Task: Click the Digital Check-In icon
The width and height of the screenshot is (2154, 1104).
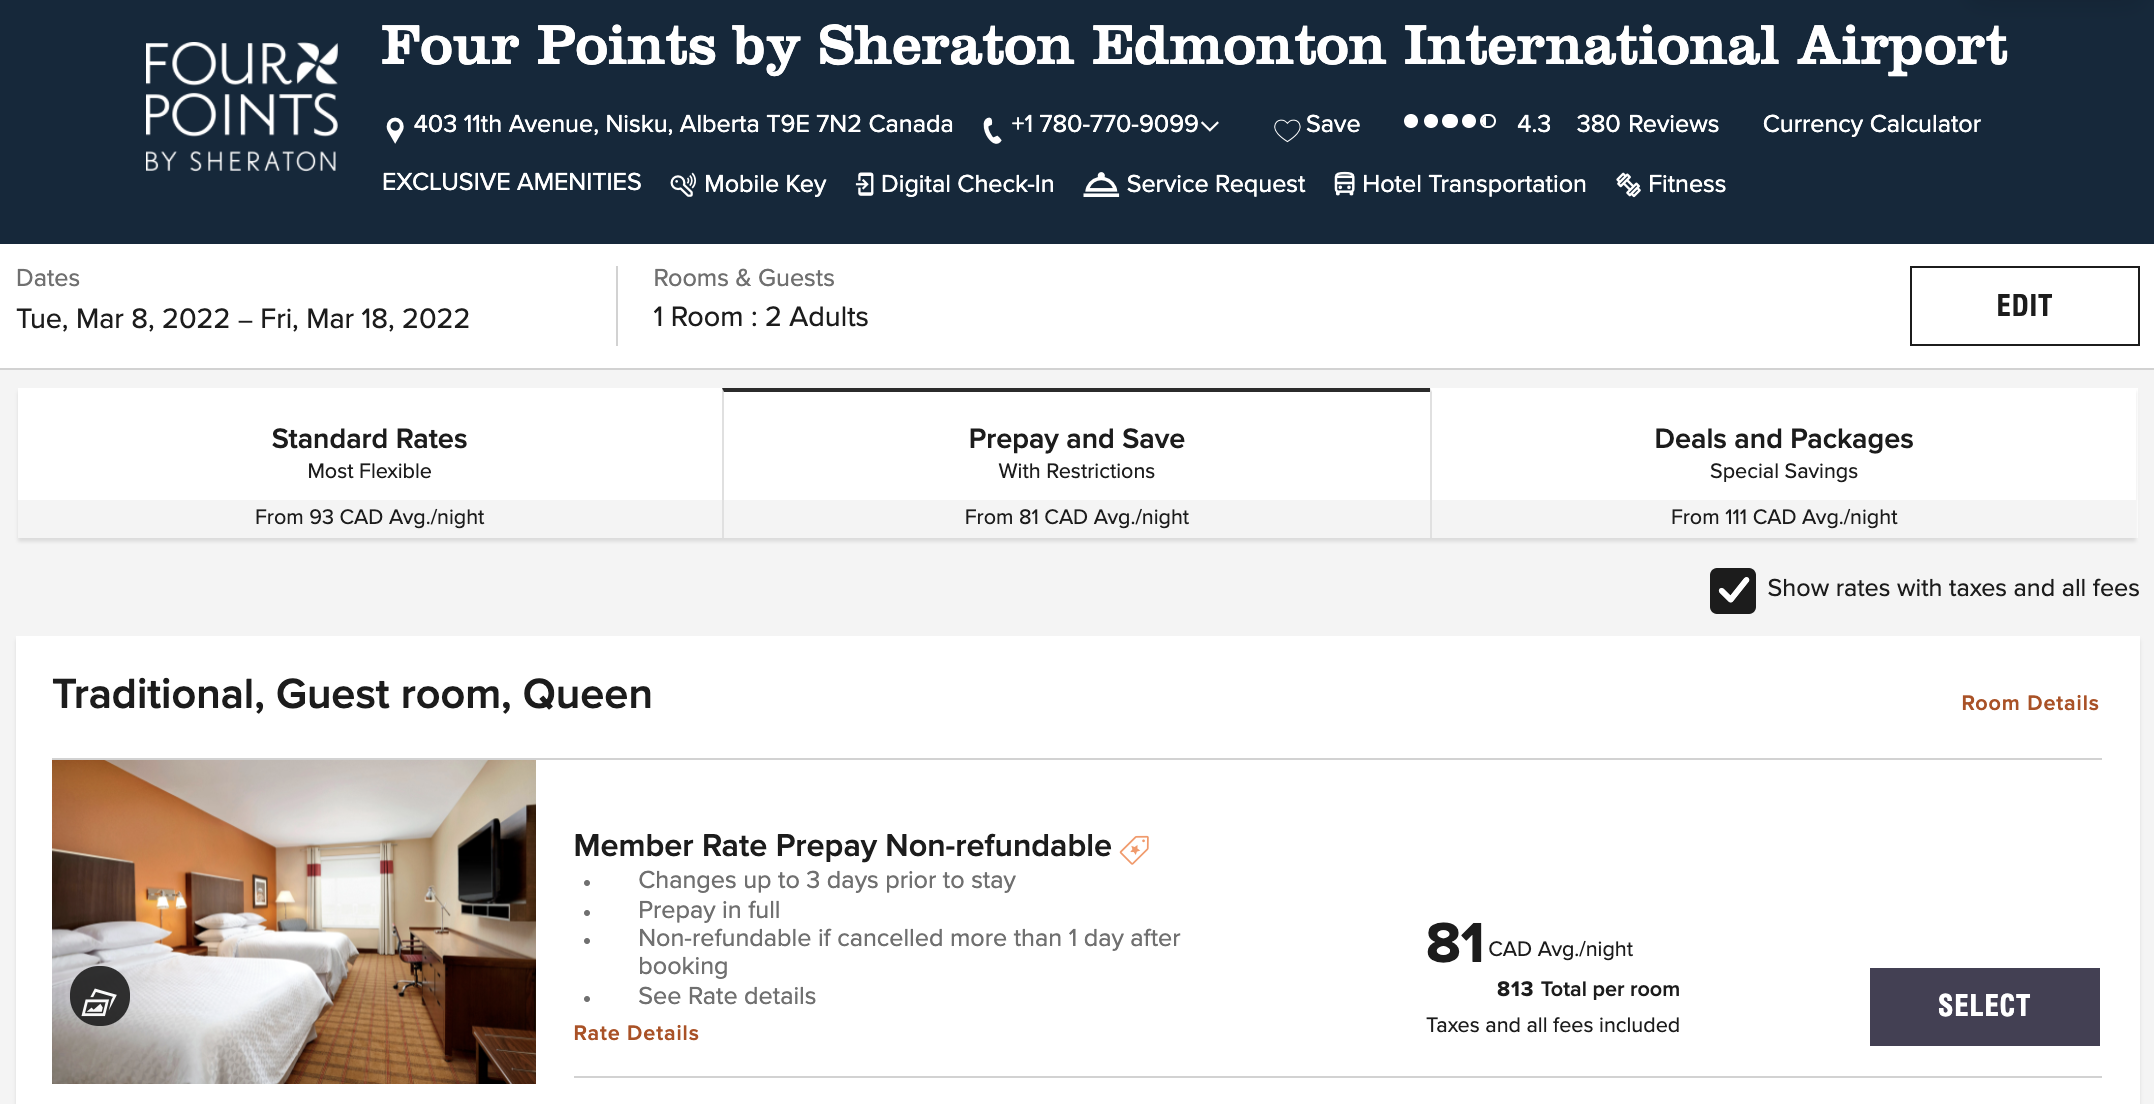Action: (x=865, y=185)
